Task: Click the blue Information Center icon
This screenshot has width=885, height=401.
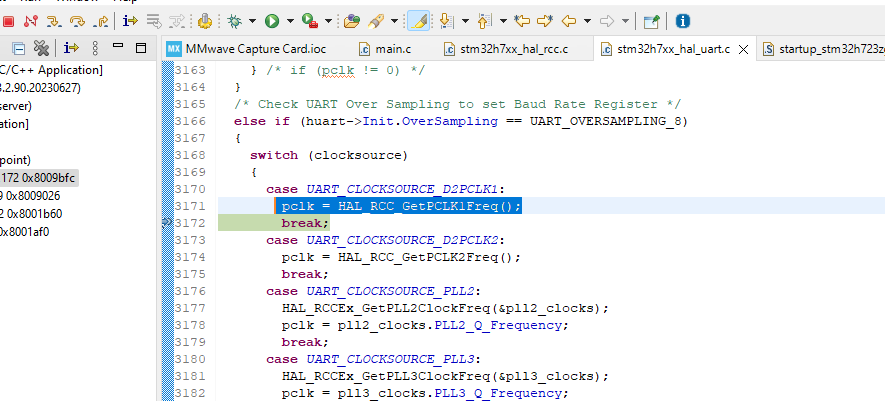Action: [x=682, y=21]
